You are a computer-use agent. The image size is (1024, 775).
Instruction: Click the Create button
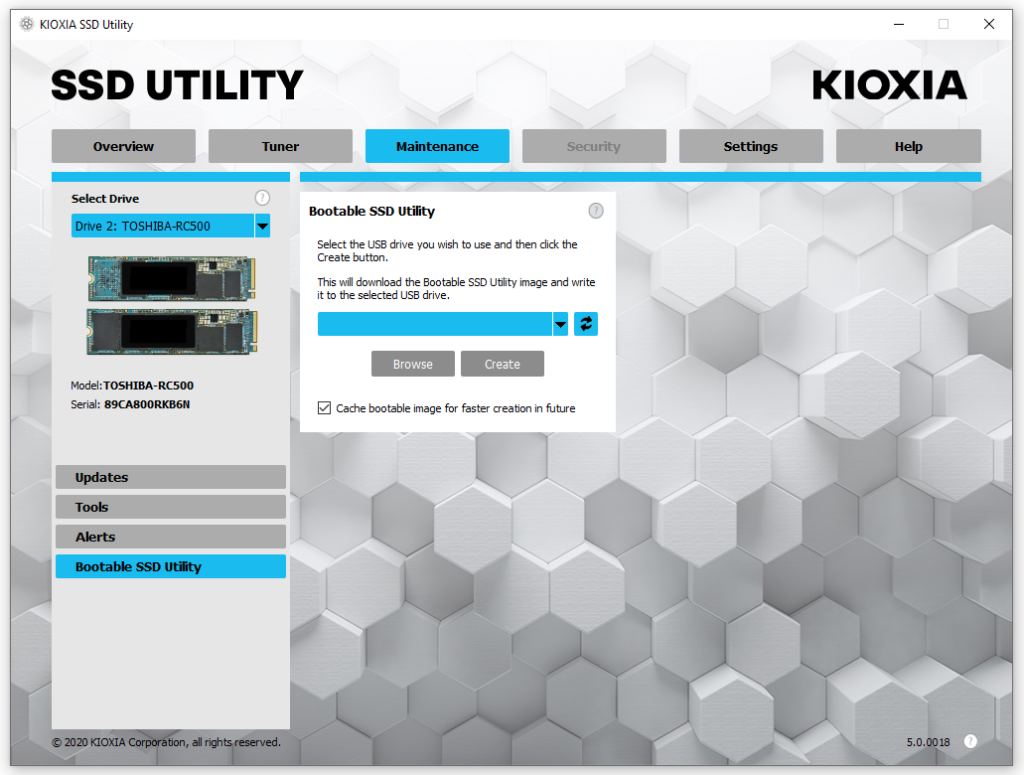pos(502,364)
